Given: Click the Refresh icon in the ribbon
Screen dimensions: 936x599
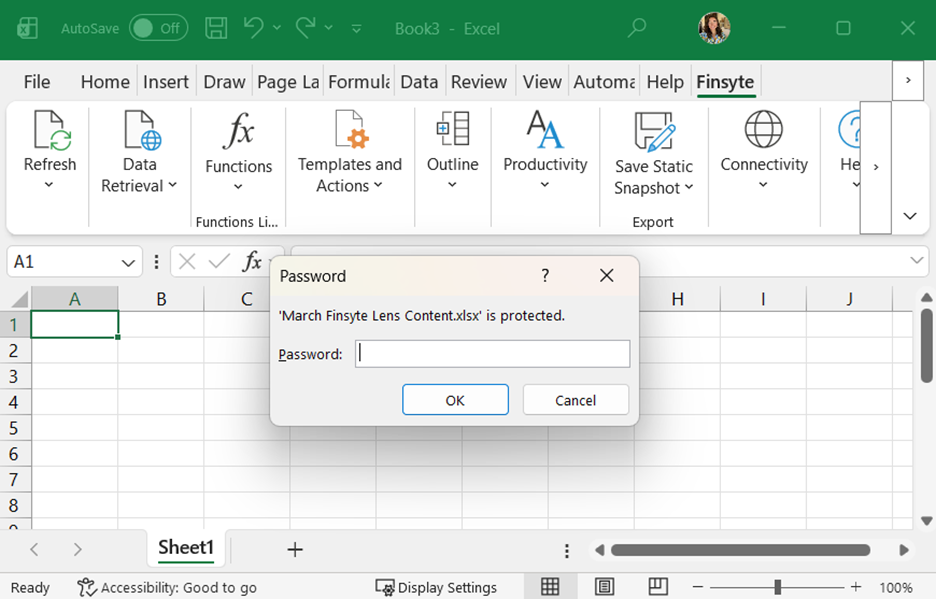Looking at the screenshot, I should click(x=50, y=132).
